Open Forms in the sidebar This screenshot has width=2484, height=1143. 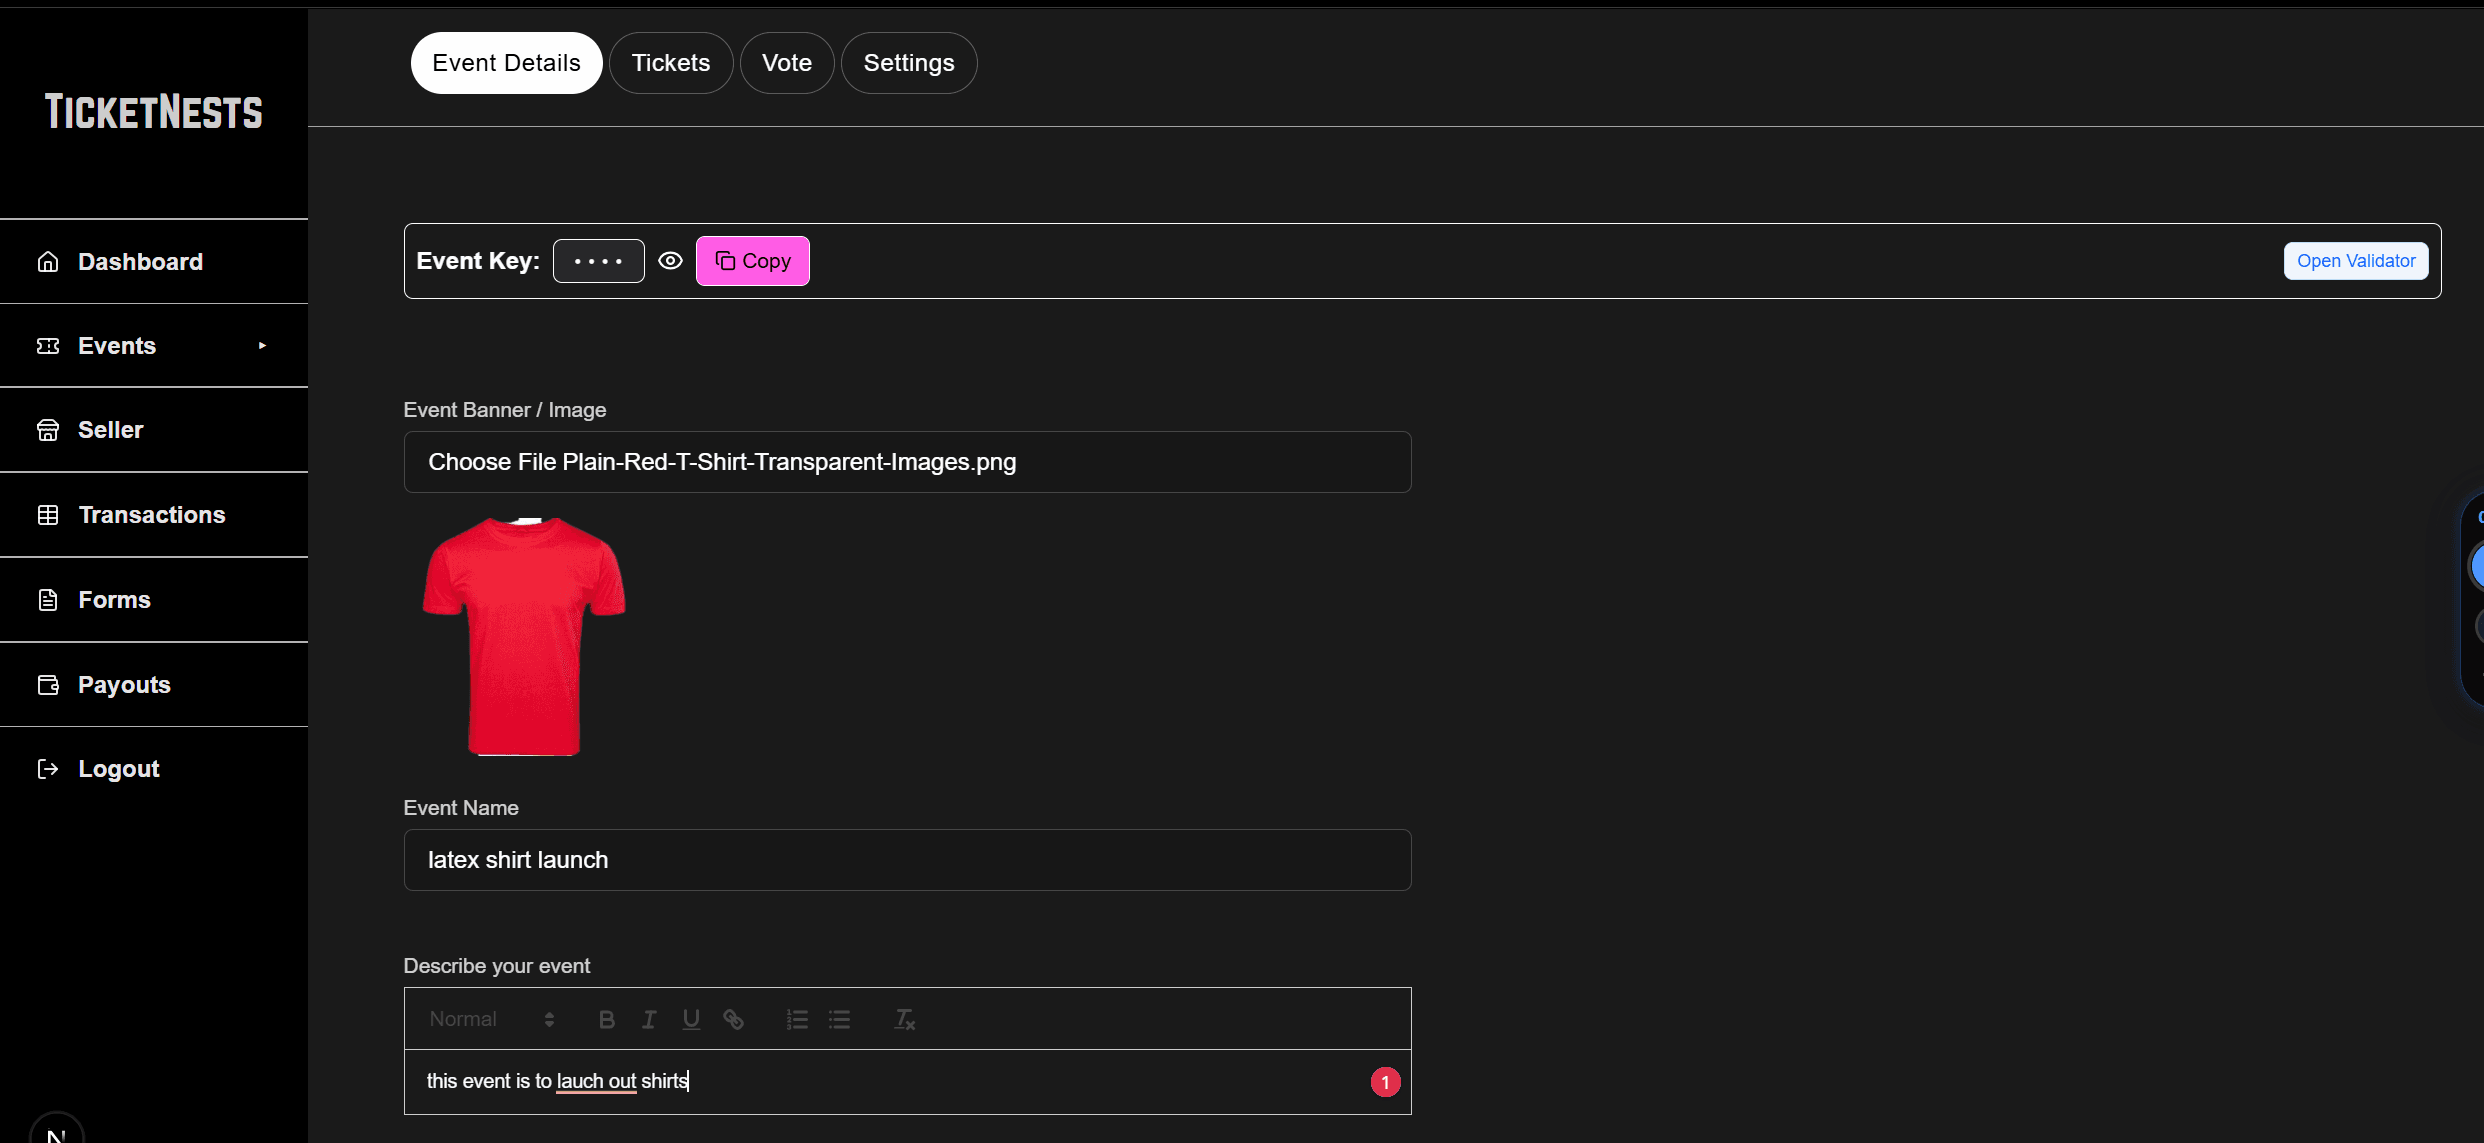pyautogui.click(x=154, y=600)
